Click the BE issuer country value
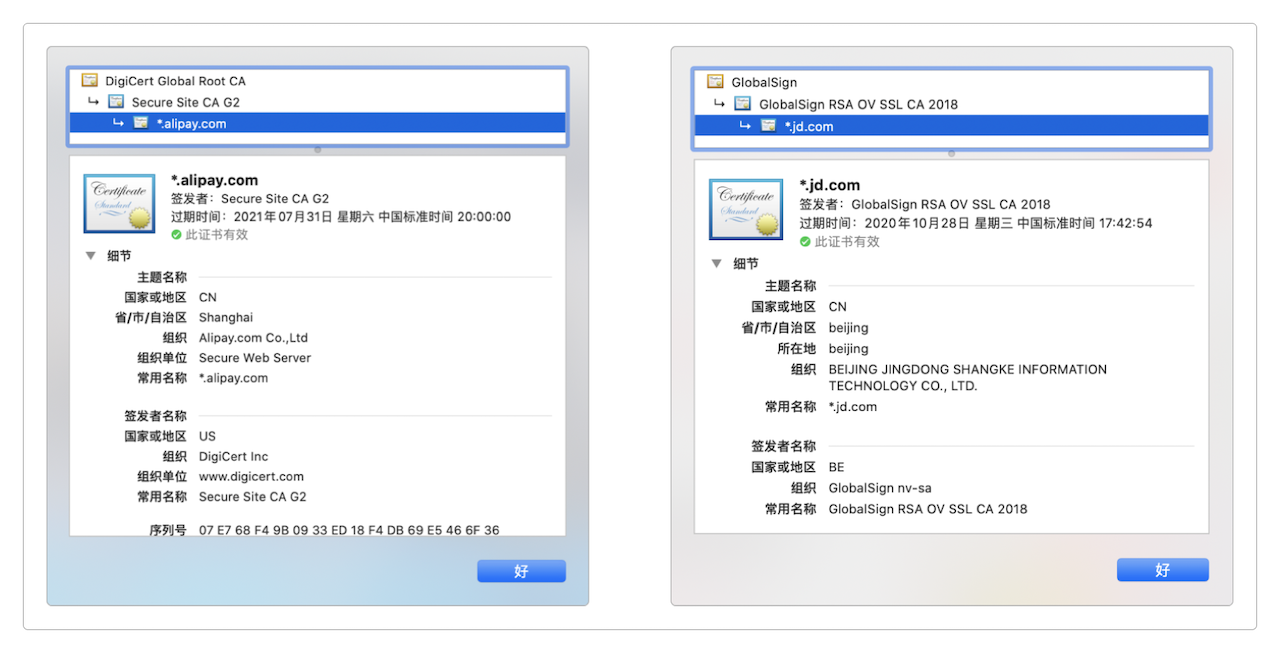 click(837, 467)
